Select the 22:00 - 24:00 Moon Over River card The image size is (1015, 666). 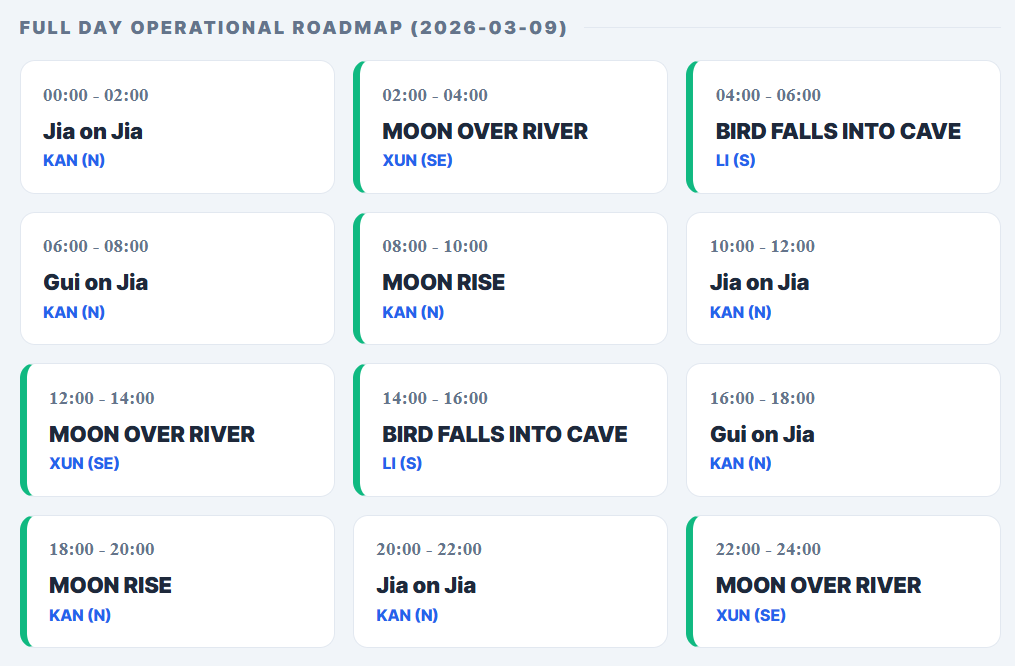coord(843,581)
